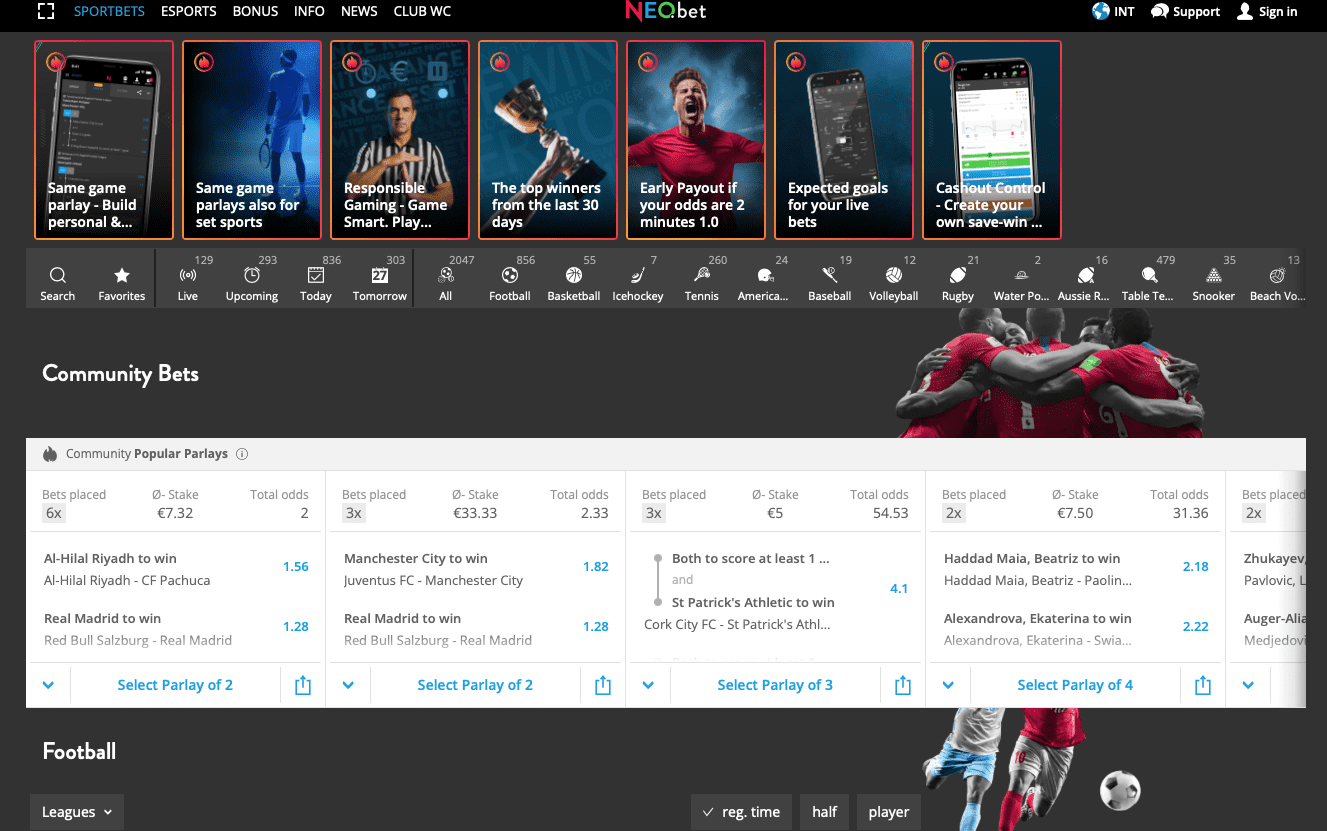Viewport: 1327px width, 831px height.
Task: Pick Manchester City odds 1.82
Action: [596, 567]
